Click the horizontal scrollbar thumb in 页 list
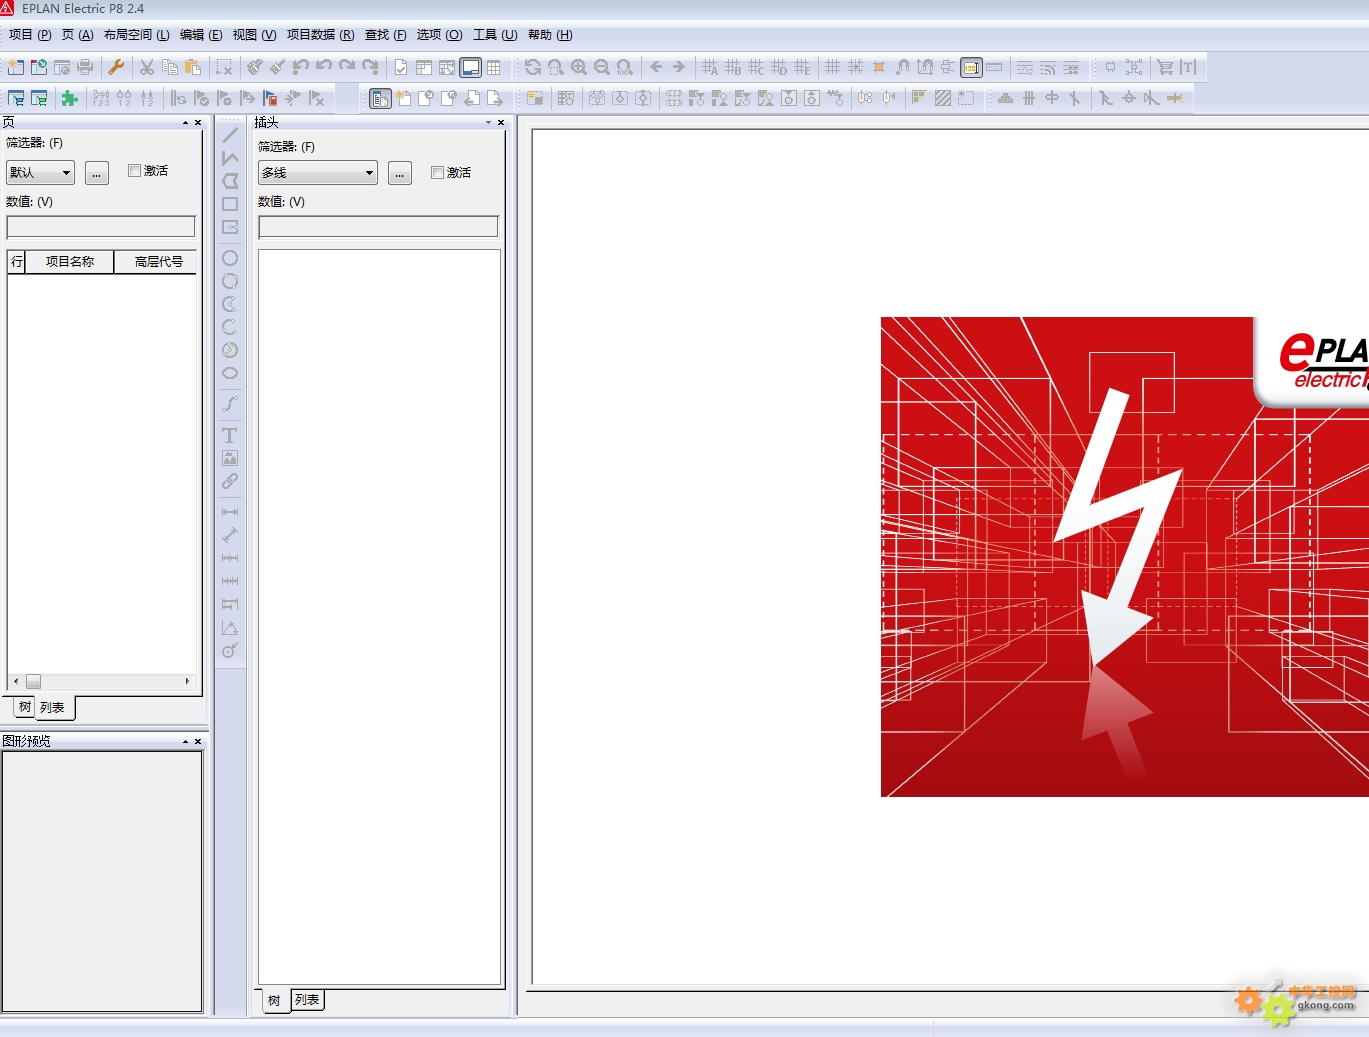Viewport: 1369px width, 1037px height. [33, 682]
